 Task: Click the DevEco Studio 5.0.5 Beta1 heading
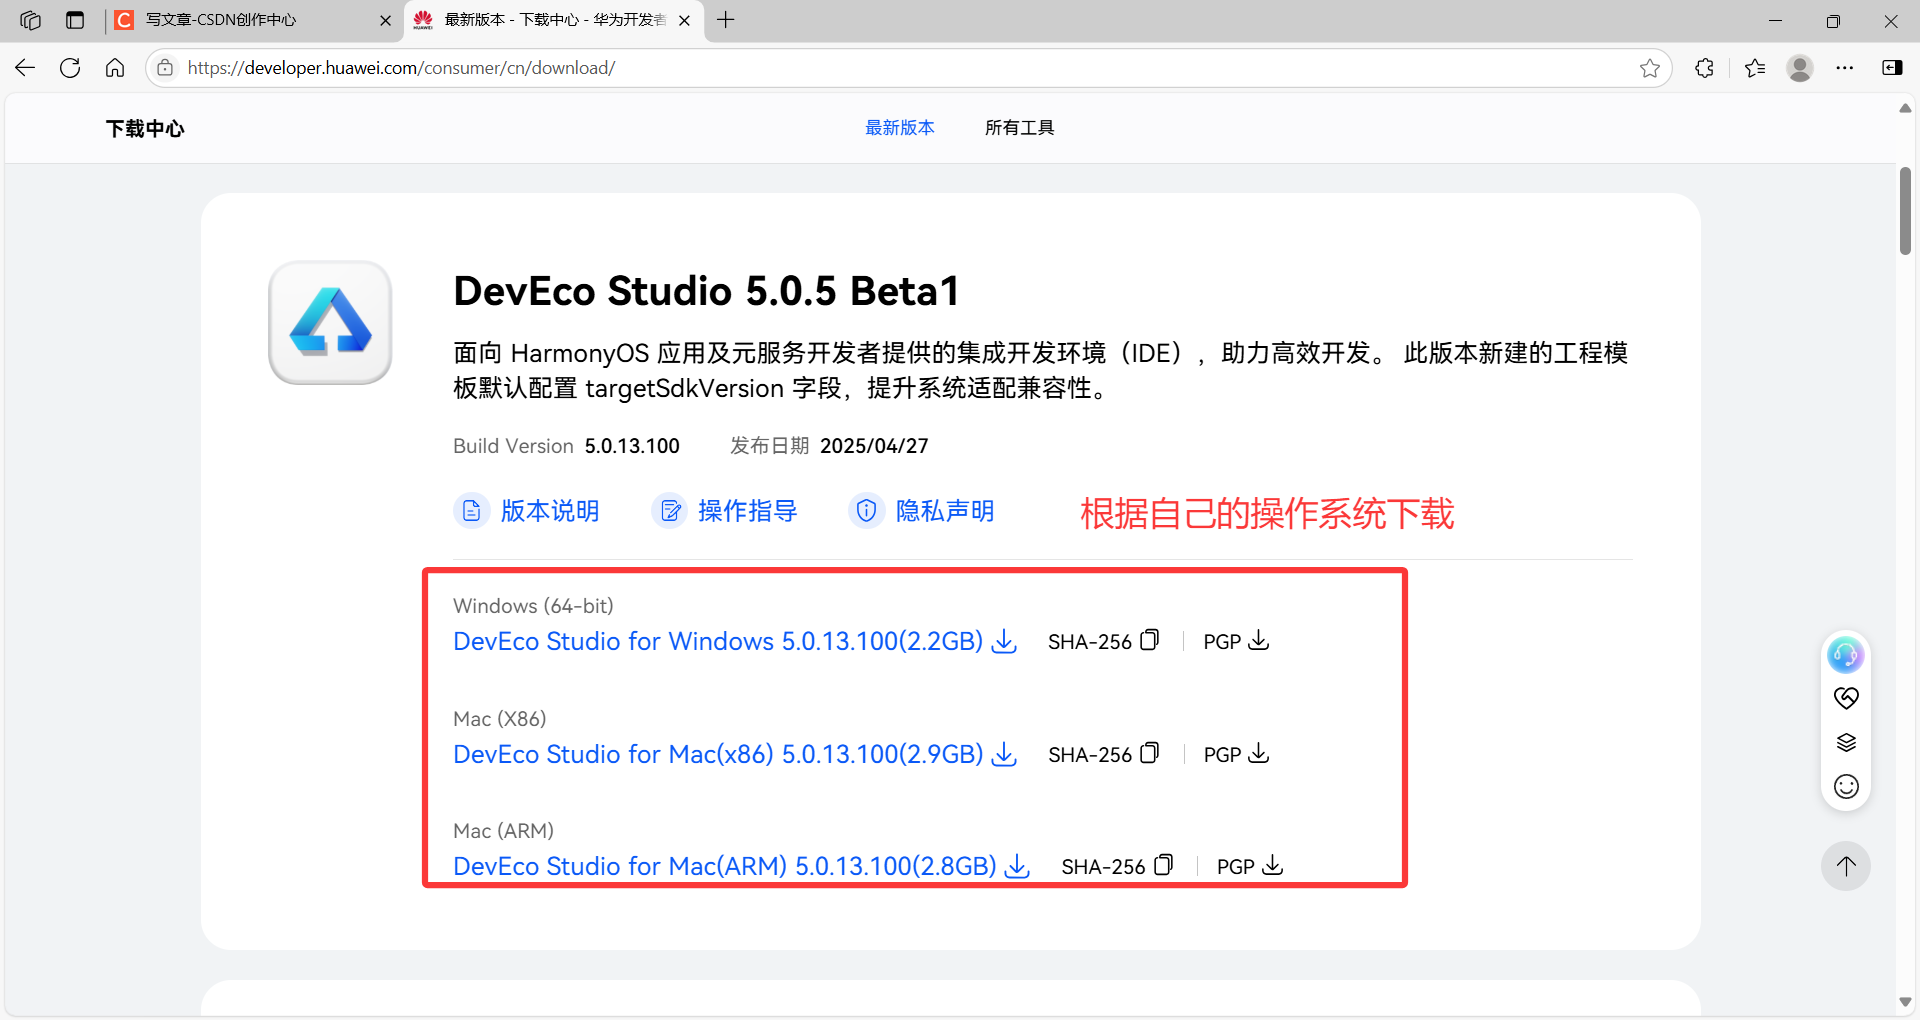[x=706, y=291]
